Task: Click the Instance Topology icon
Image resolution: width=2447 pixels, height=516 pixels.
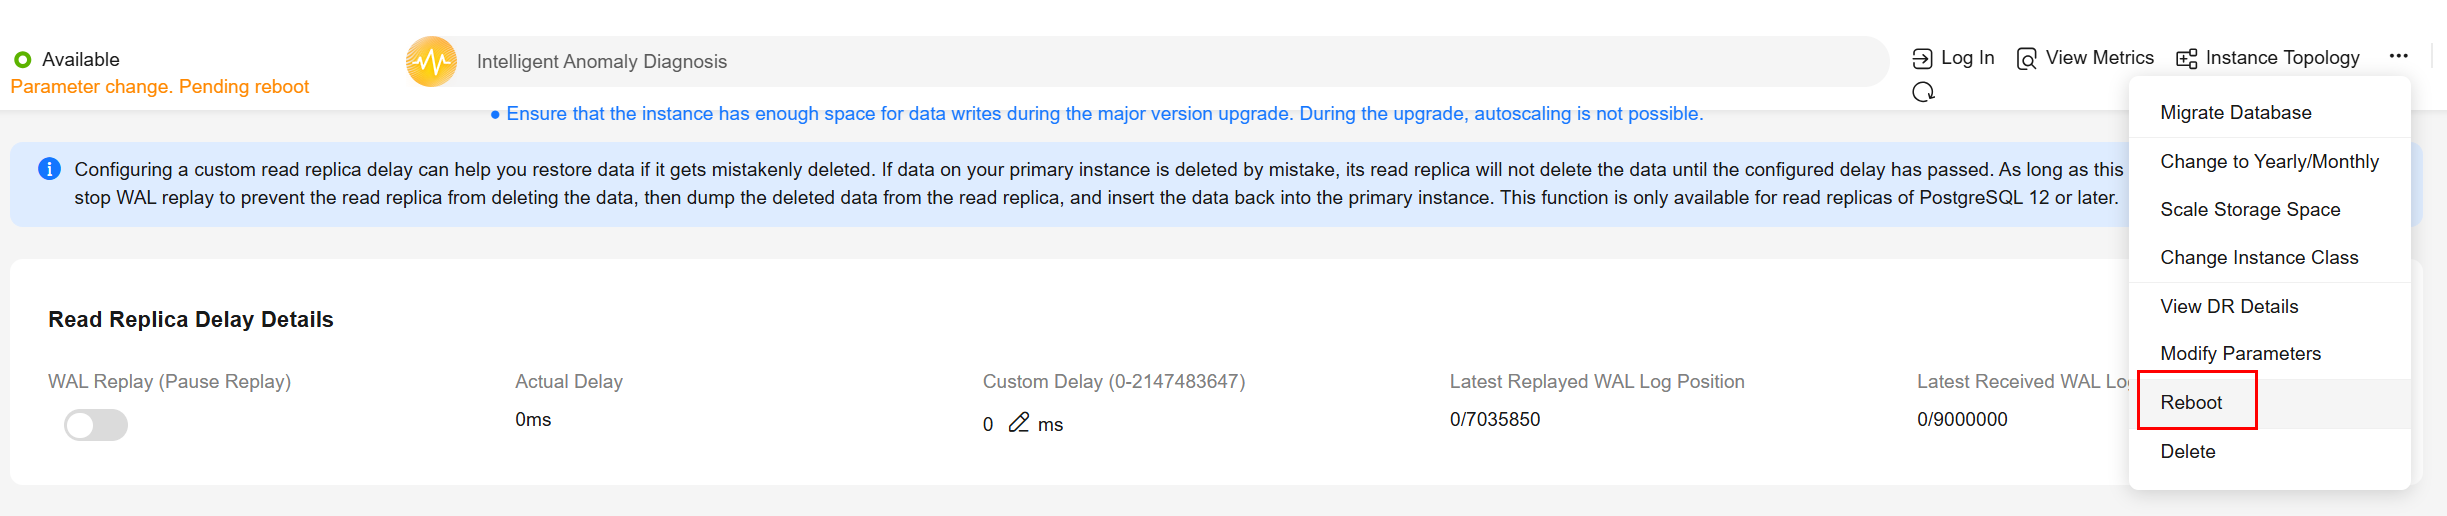Action: point(2187,59)
